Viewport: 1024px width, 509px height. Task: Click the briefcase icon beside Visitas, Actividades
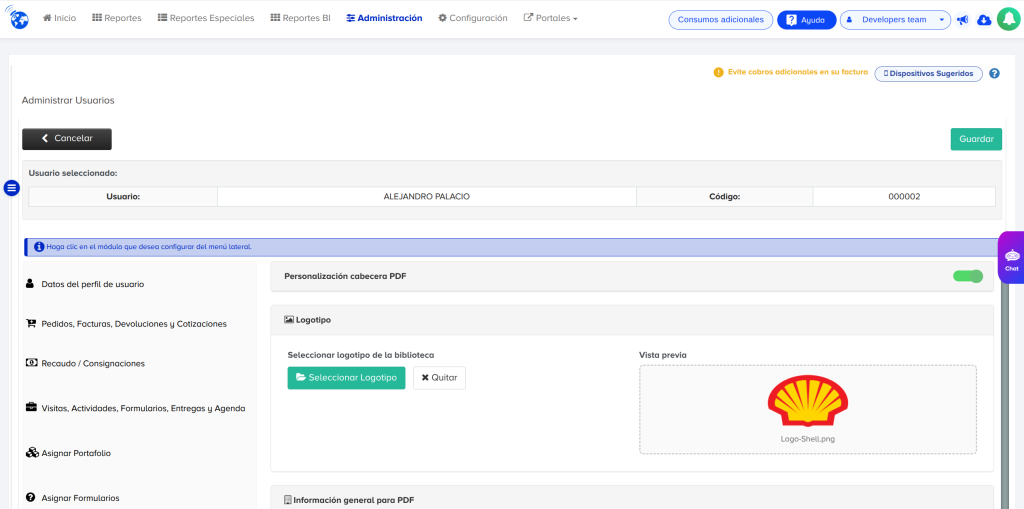point(31,407)
